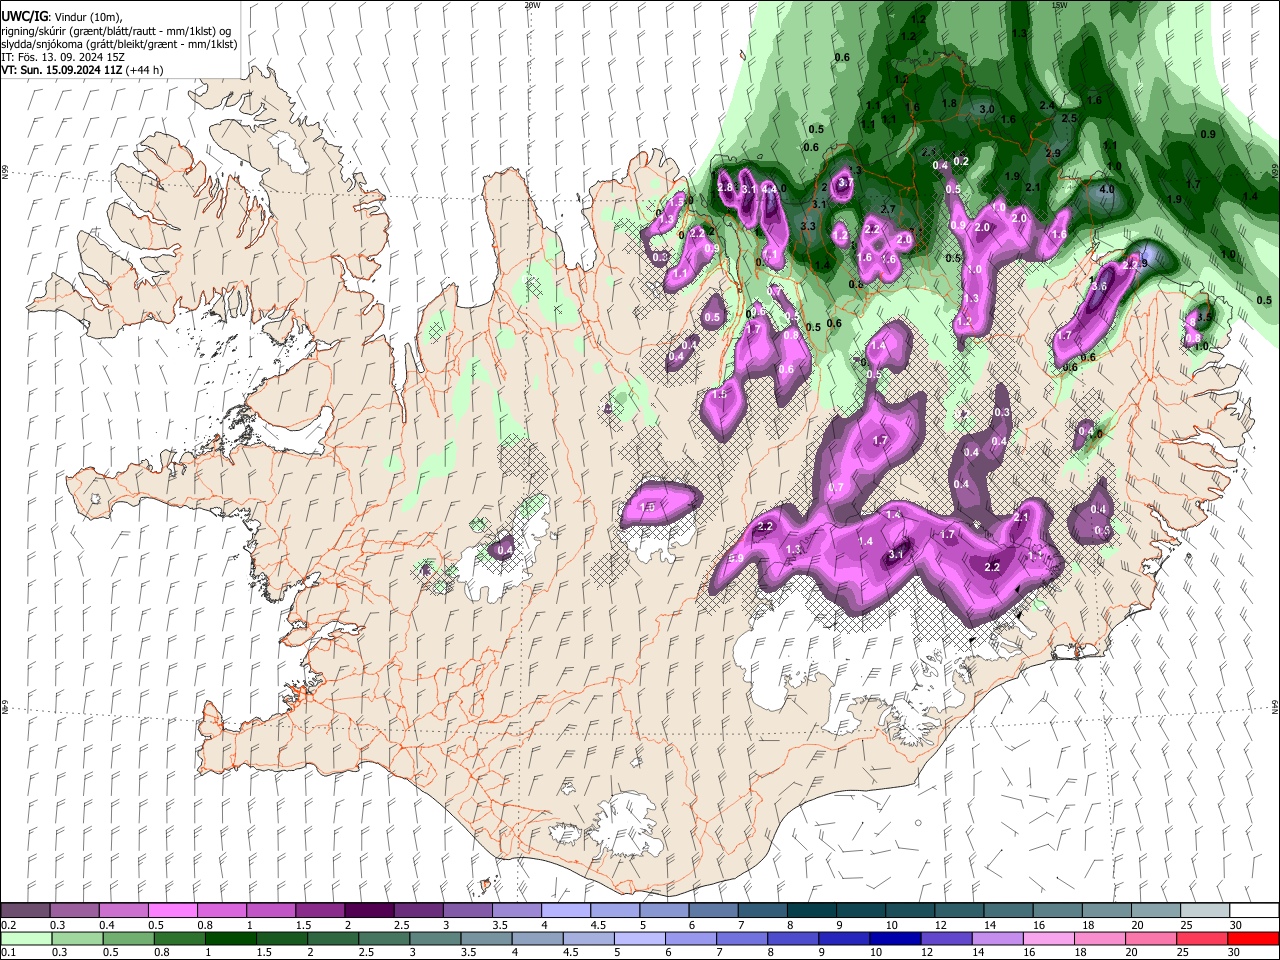Image resolution: width=1280 pixels, height=960 pixels.
Task: Click the 'Vindur (10m)' legend text
Action: (x=85, y=17)
